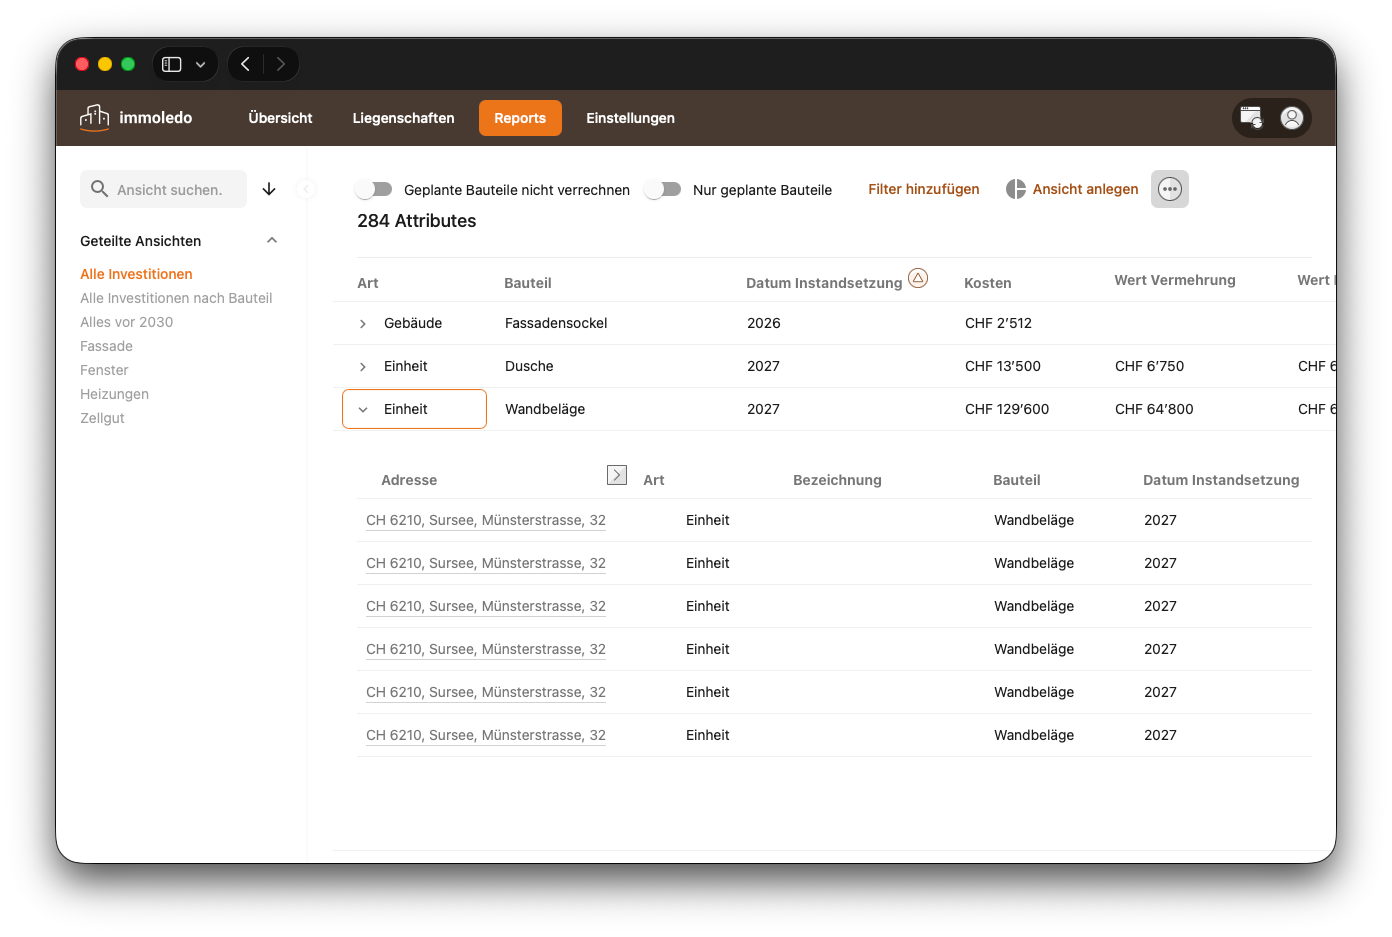Open the Einstellungen tab
The width and height of the screenshot is (1392, 937).
click(630, 118)
